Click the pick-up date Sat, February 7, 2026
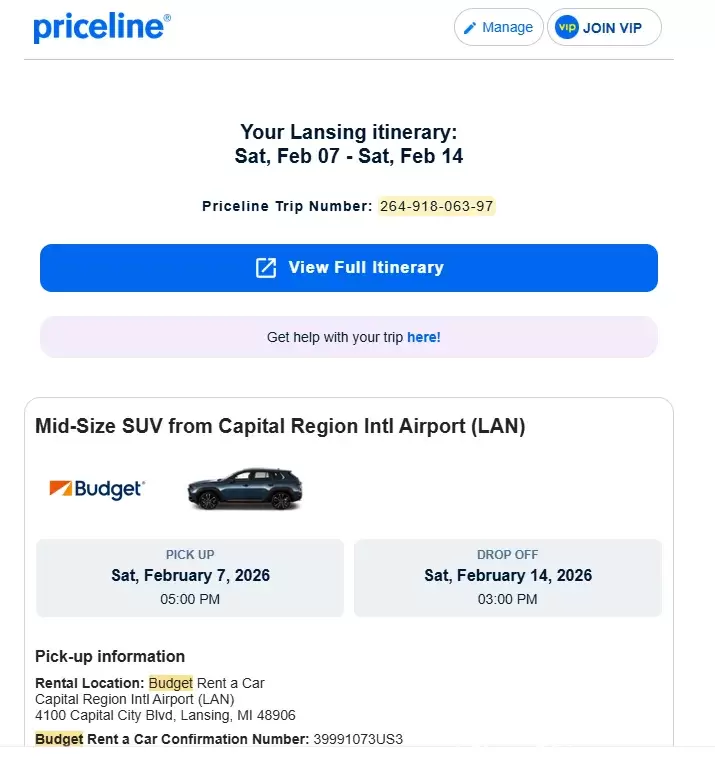Screen dimensions: 715x775 pyautogui.click(x=190, y=576)
